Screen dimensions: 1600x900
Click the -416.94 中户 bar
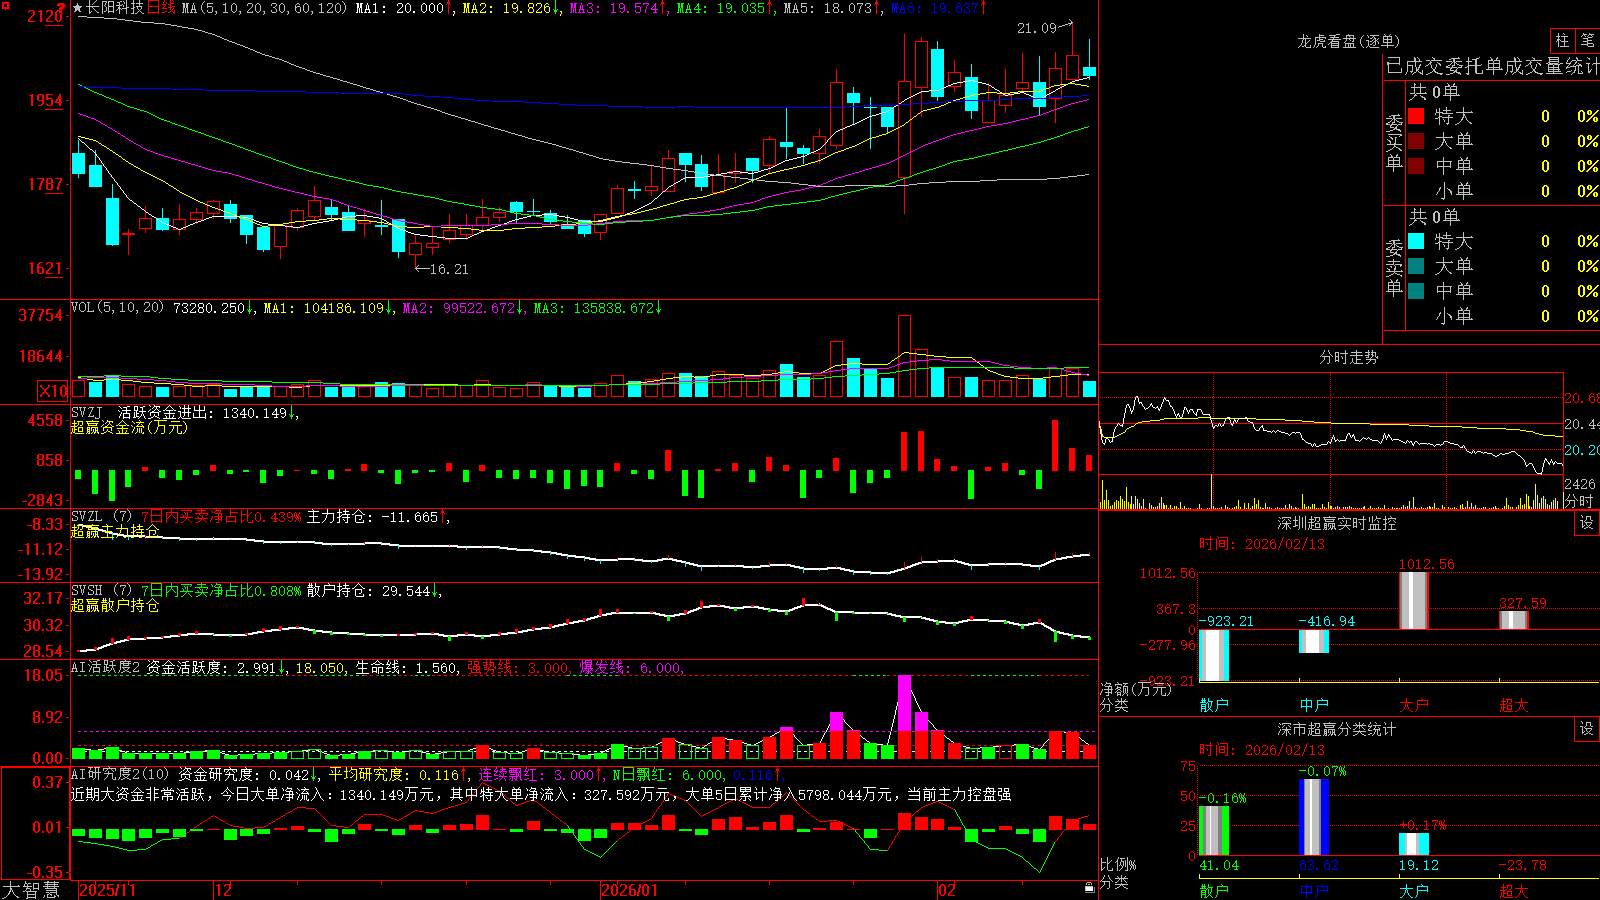click(x=1314, y=641)
